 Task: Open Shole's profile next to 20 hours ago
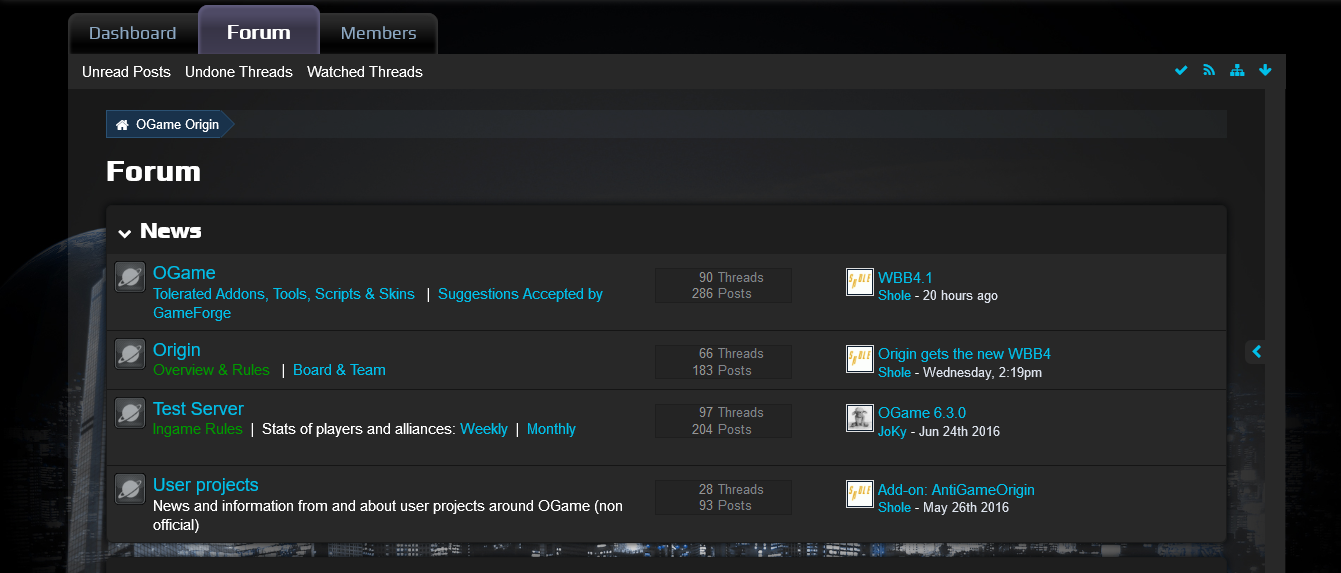(894, 296)
